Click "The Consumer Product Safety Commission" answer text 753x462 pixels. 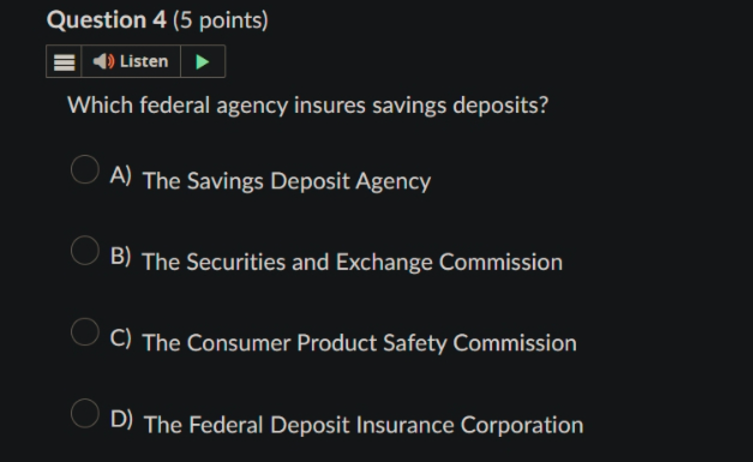tap(359, 343)
